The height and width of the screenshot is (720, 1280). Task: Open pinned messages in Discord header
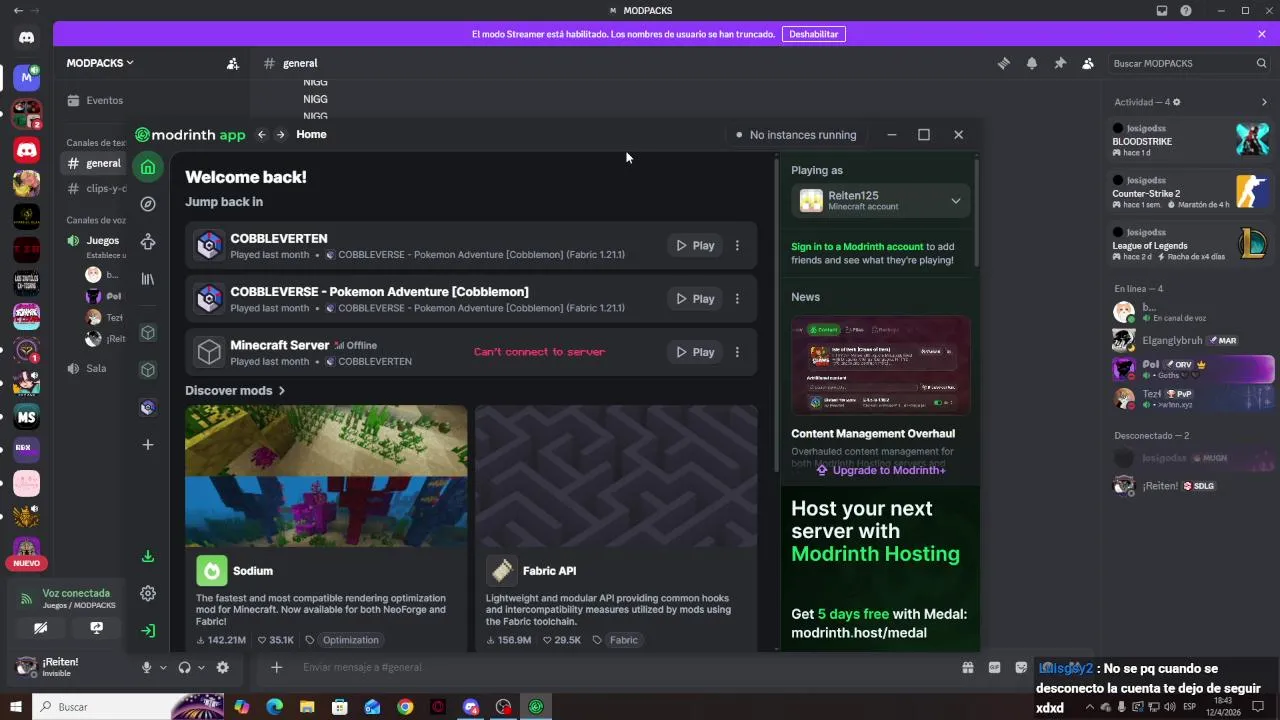(1060, 63)
